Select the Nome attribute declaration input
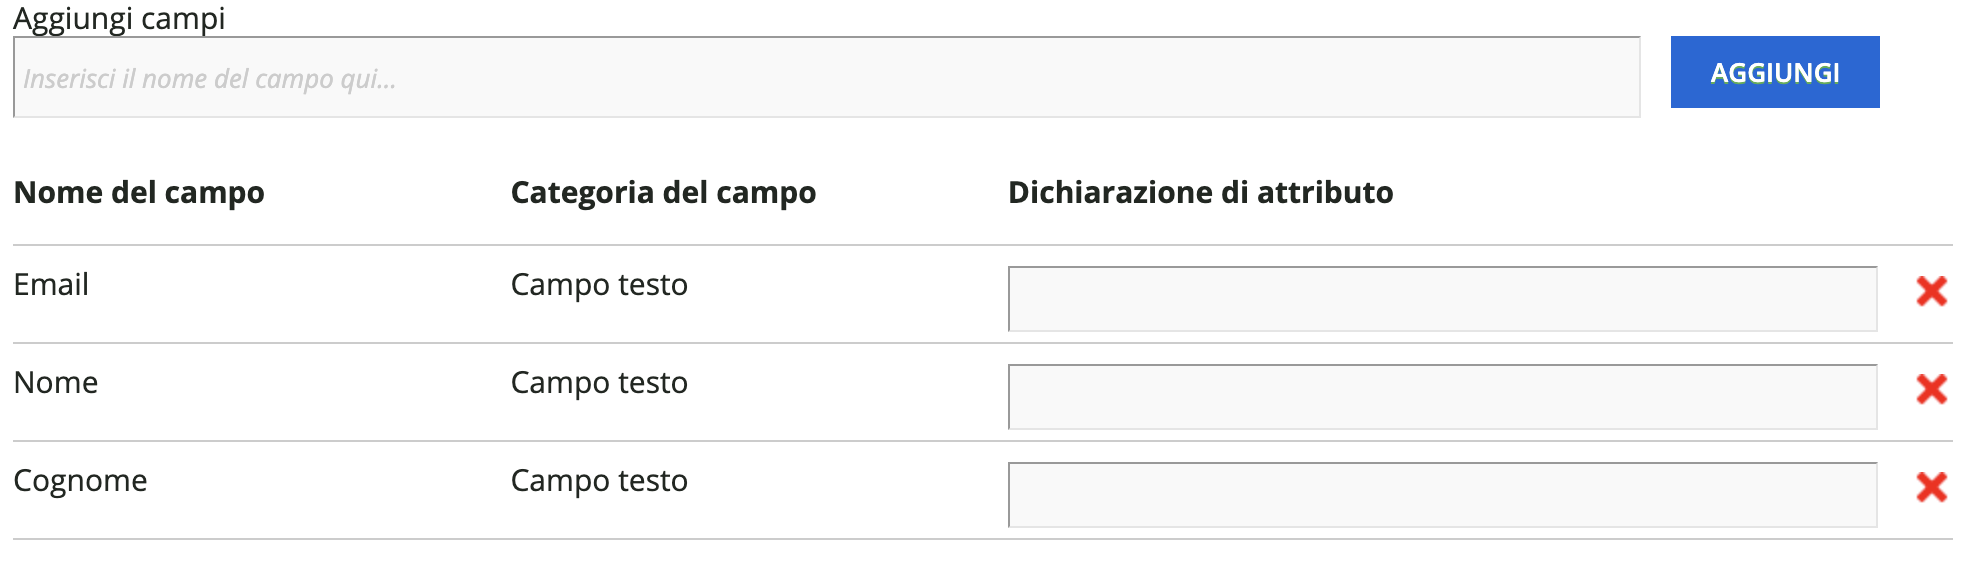1974x572 pixels. [1442, 397]
